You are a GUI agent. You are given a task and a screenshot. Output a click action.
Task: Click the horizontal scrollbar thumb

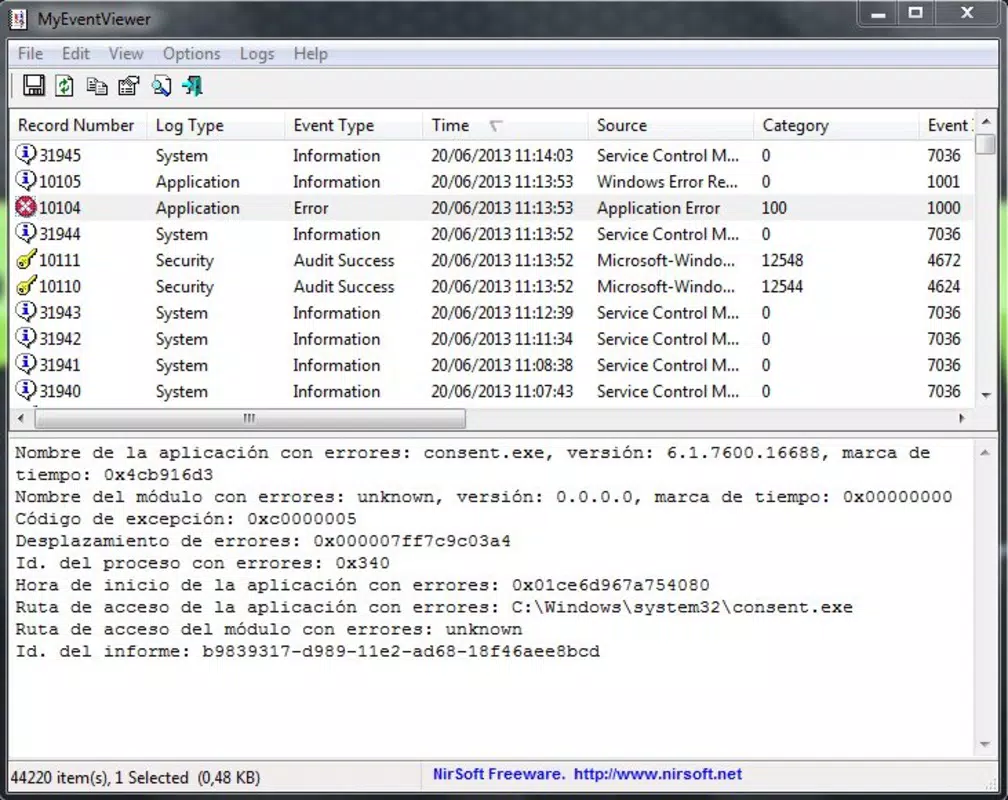[249, 419]
